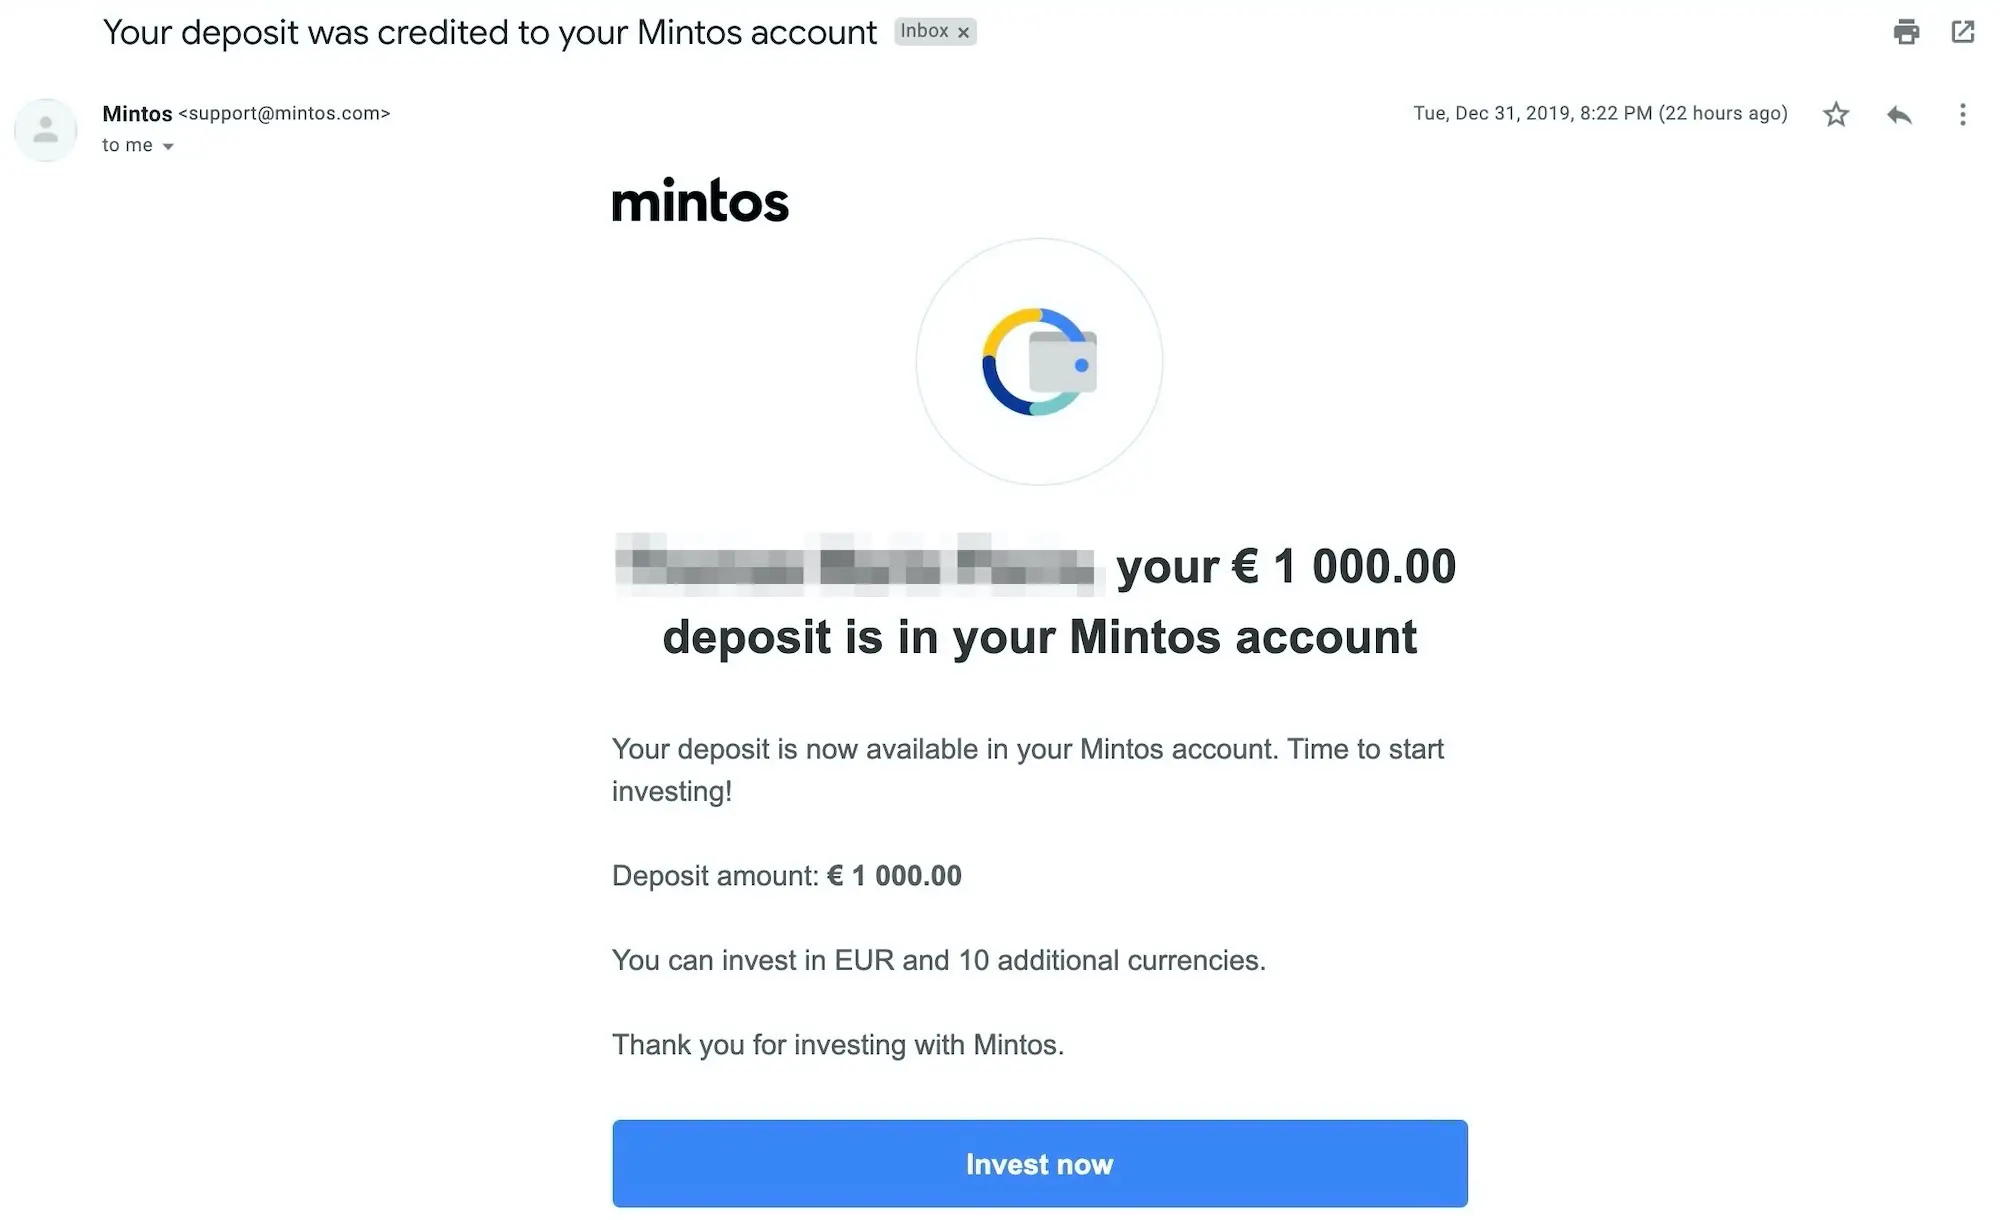Expand recipient details arrow beside 'to me'
Viewport: 2000px width, 1220px height.
tap(168, 147)
